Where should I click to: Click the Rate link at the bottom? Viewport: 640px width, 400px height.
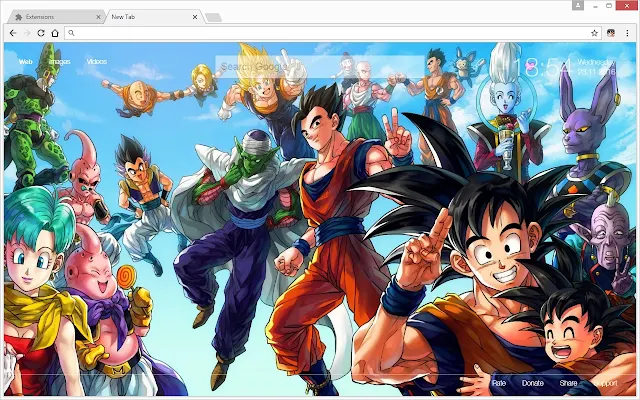499,383
